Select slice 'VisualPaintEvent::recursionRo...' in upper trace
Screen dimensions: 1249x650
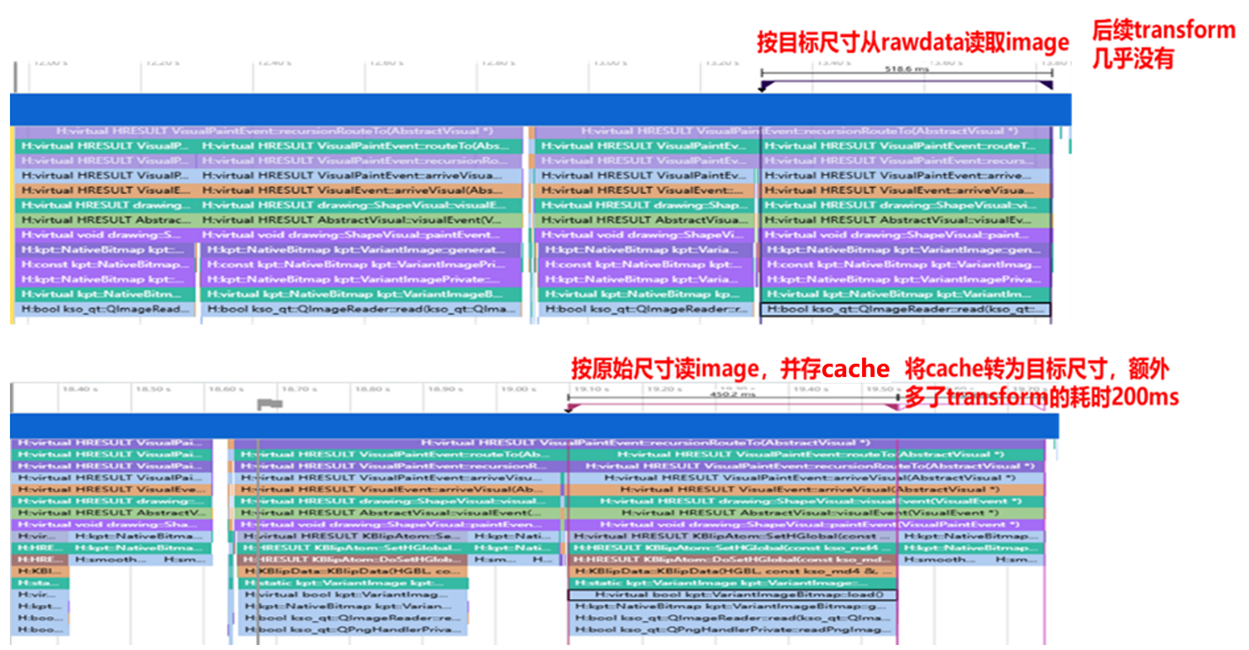tap(361, 160)
